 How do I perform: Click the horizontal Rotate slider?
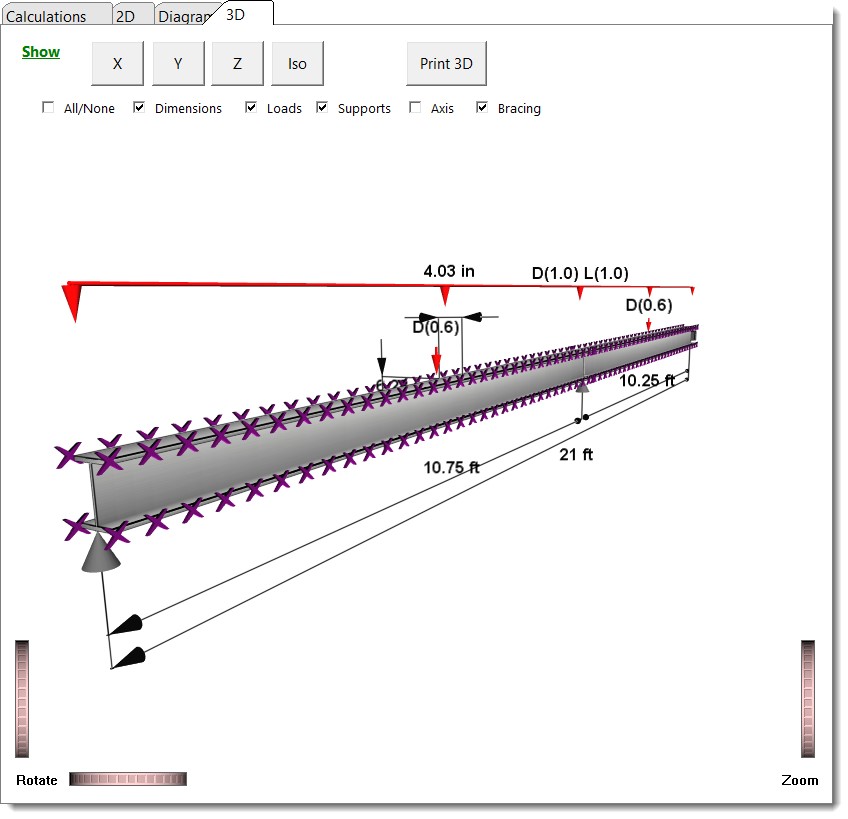click(128, 779)
